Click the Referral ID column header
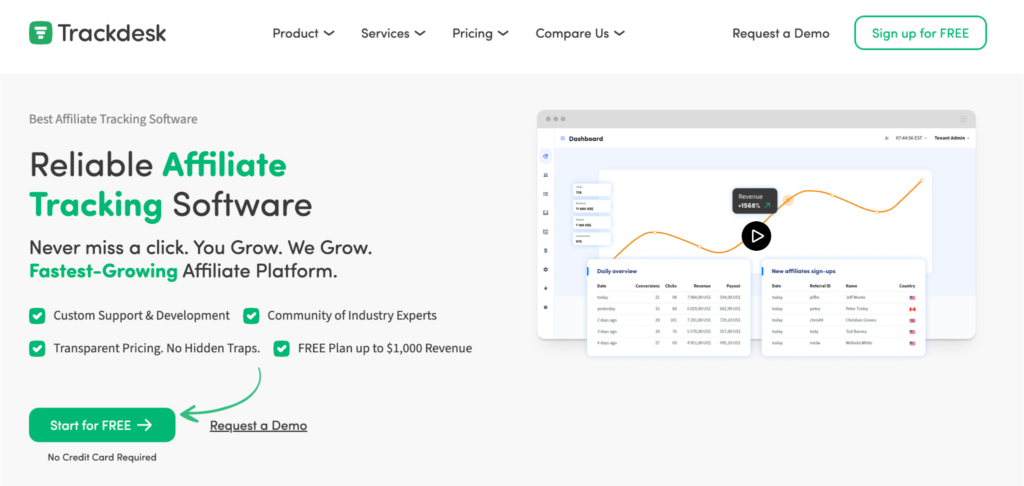This screenshot has width=1024, height=486. point(820,286)
